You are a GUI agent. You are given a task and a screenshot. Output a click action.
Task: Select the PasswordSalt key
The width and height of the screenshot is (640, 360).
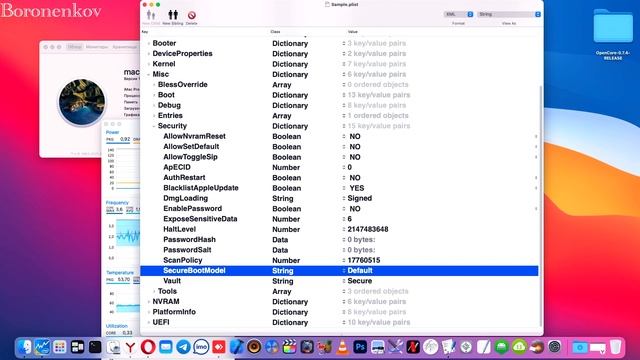pyautogui.click(x=187, y=250)
